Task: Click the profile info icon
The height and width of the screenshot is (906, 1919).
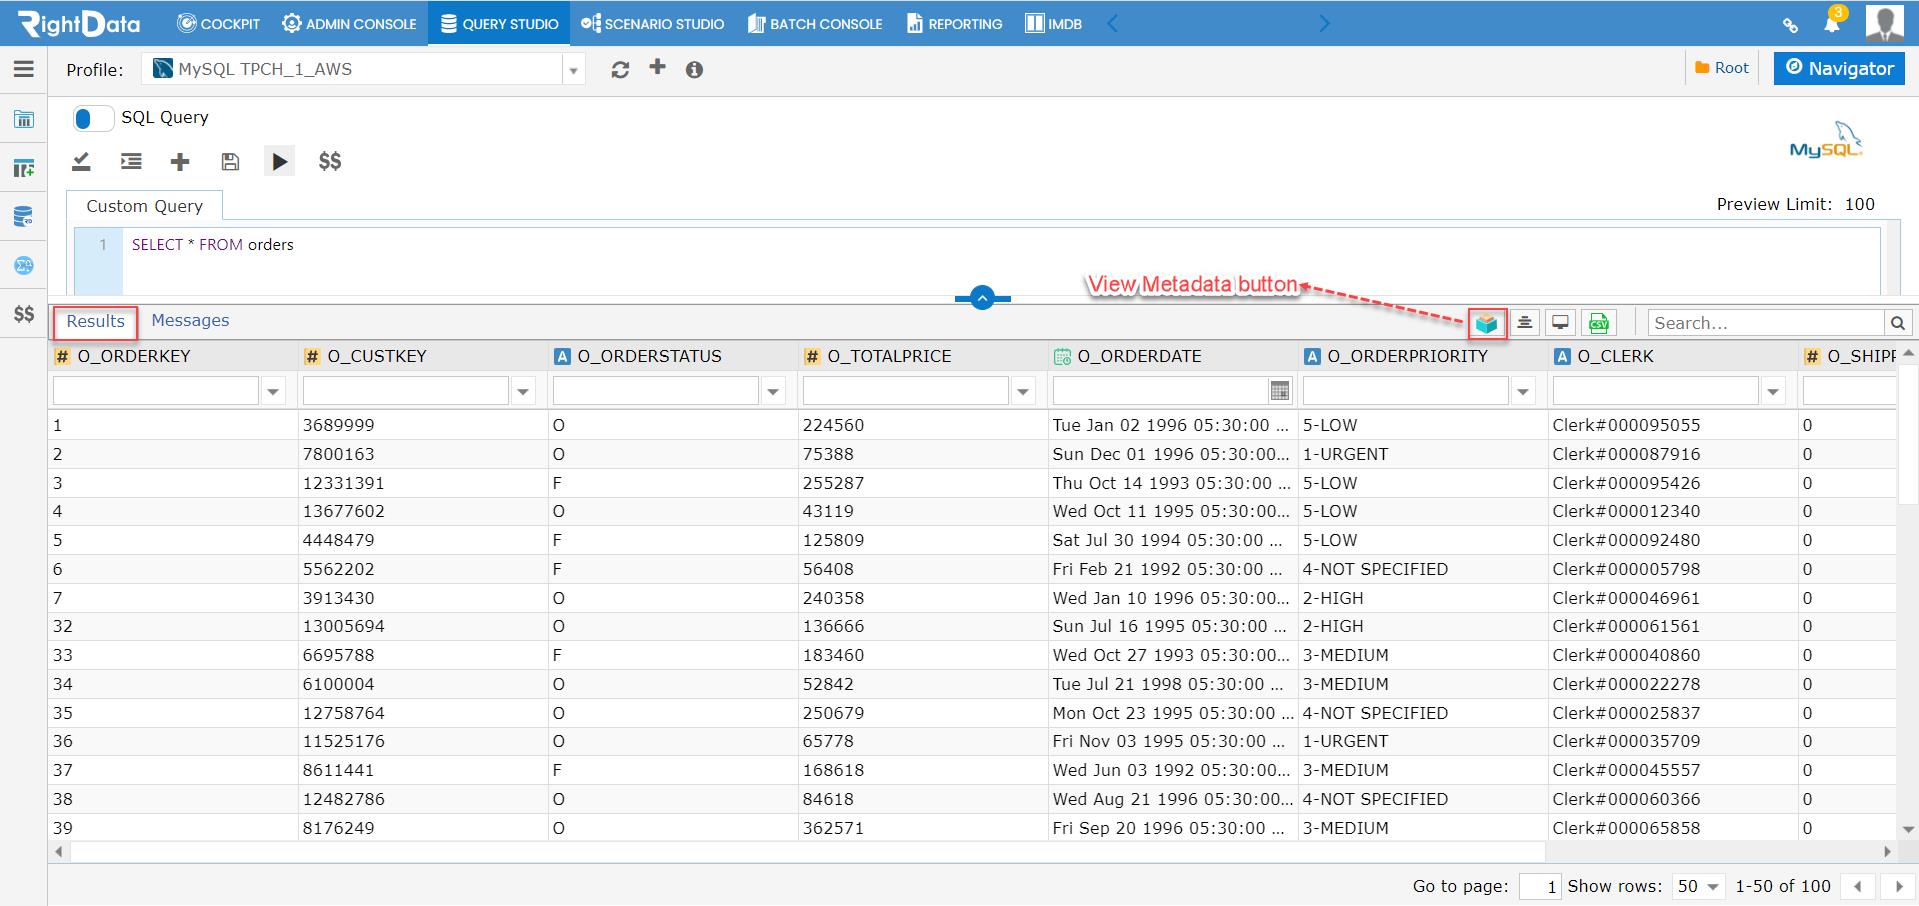Action: [694, 69]
